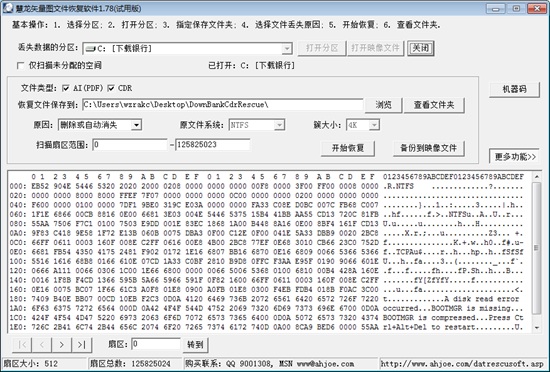The image size is (550, 372).
Task: Expand 更多功能>> options
Action: tap(514, 156)
